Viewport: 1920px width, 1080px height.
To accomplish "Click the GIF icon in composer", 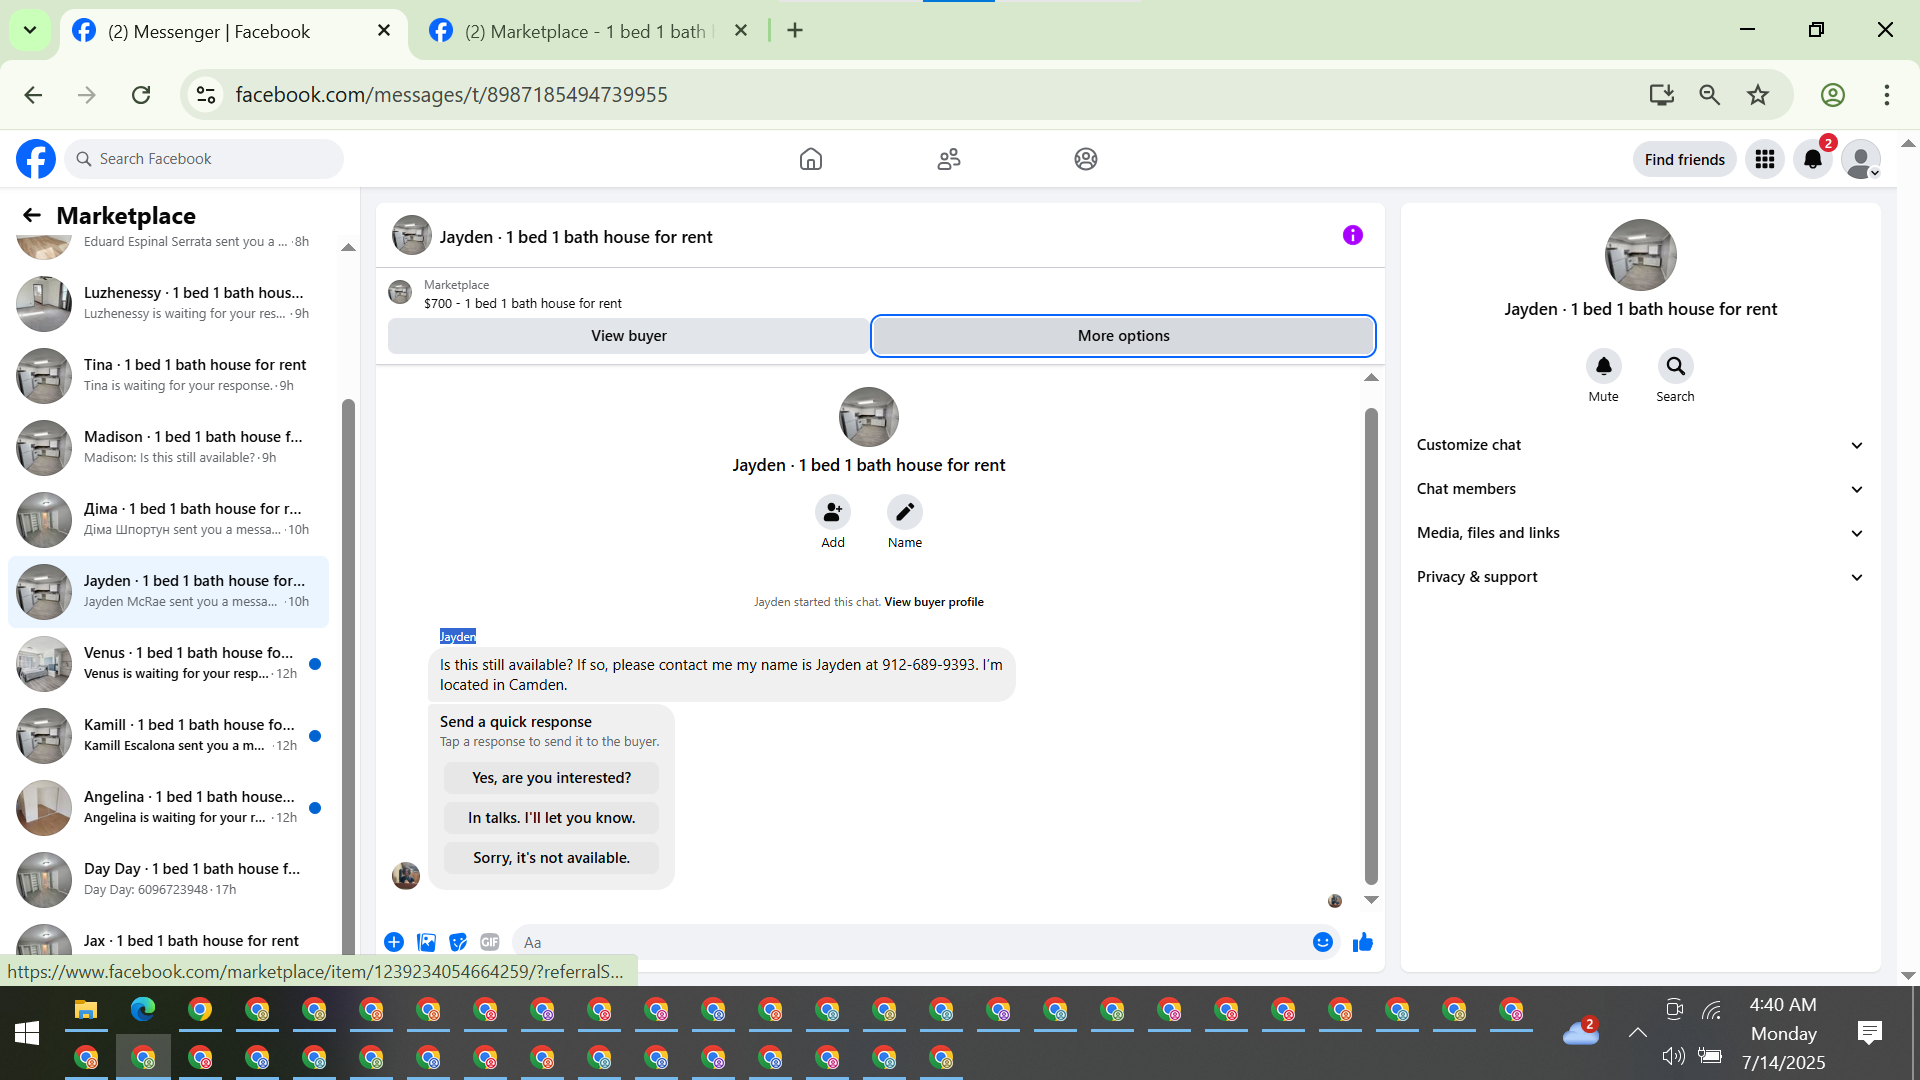I will click(x=489, y=942).
